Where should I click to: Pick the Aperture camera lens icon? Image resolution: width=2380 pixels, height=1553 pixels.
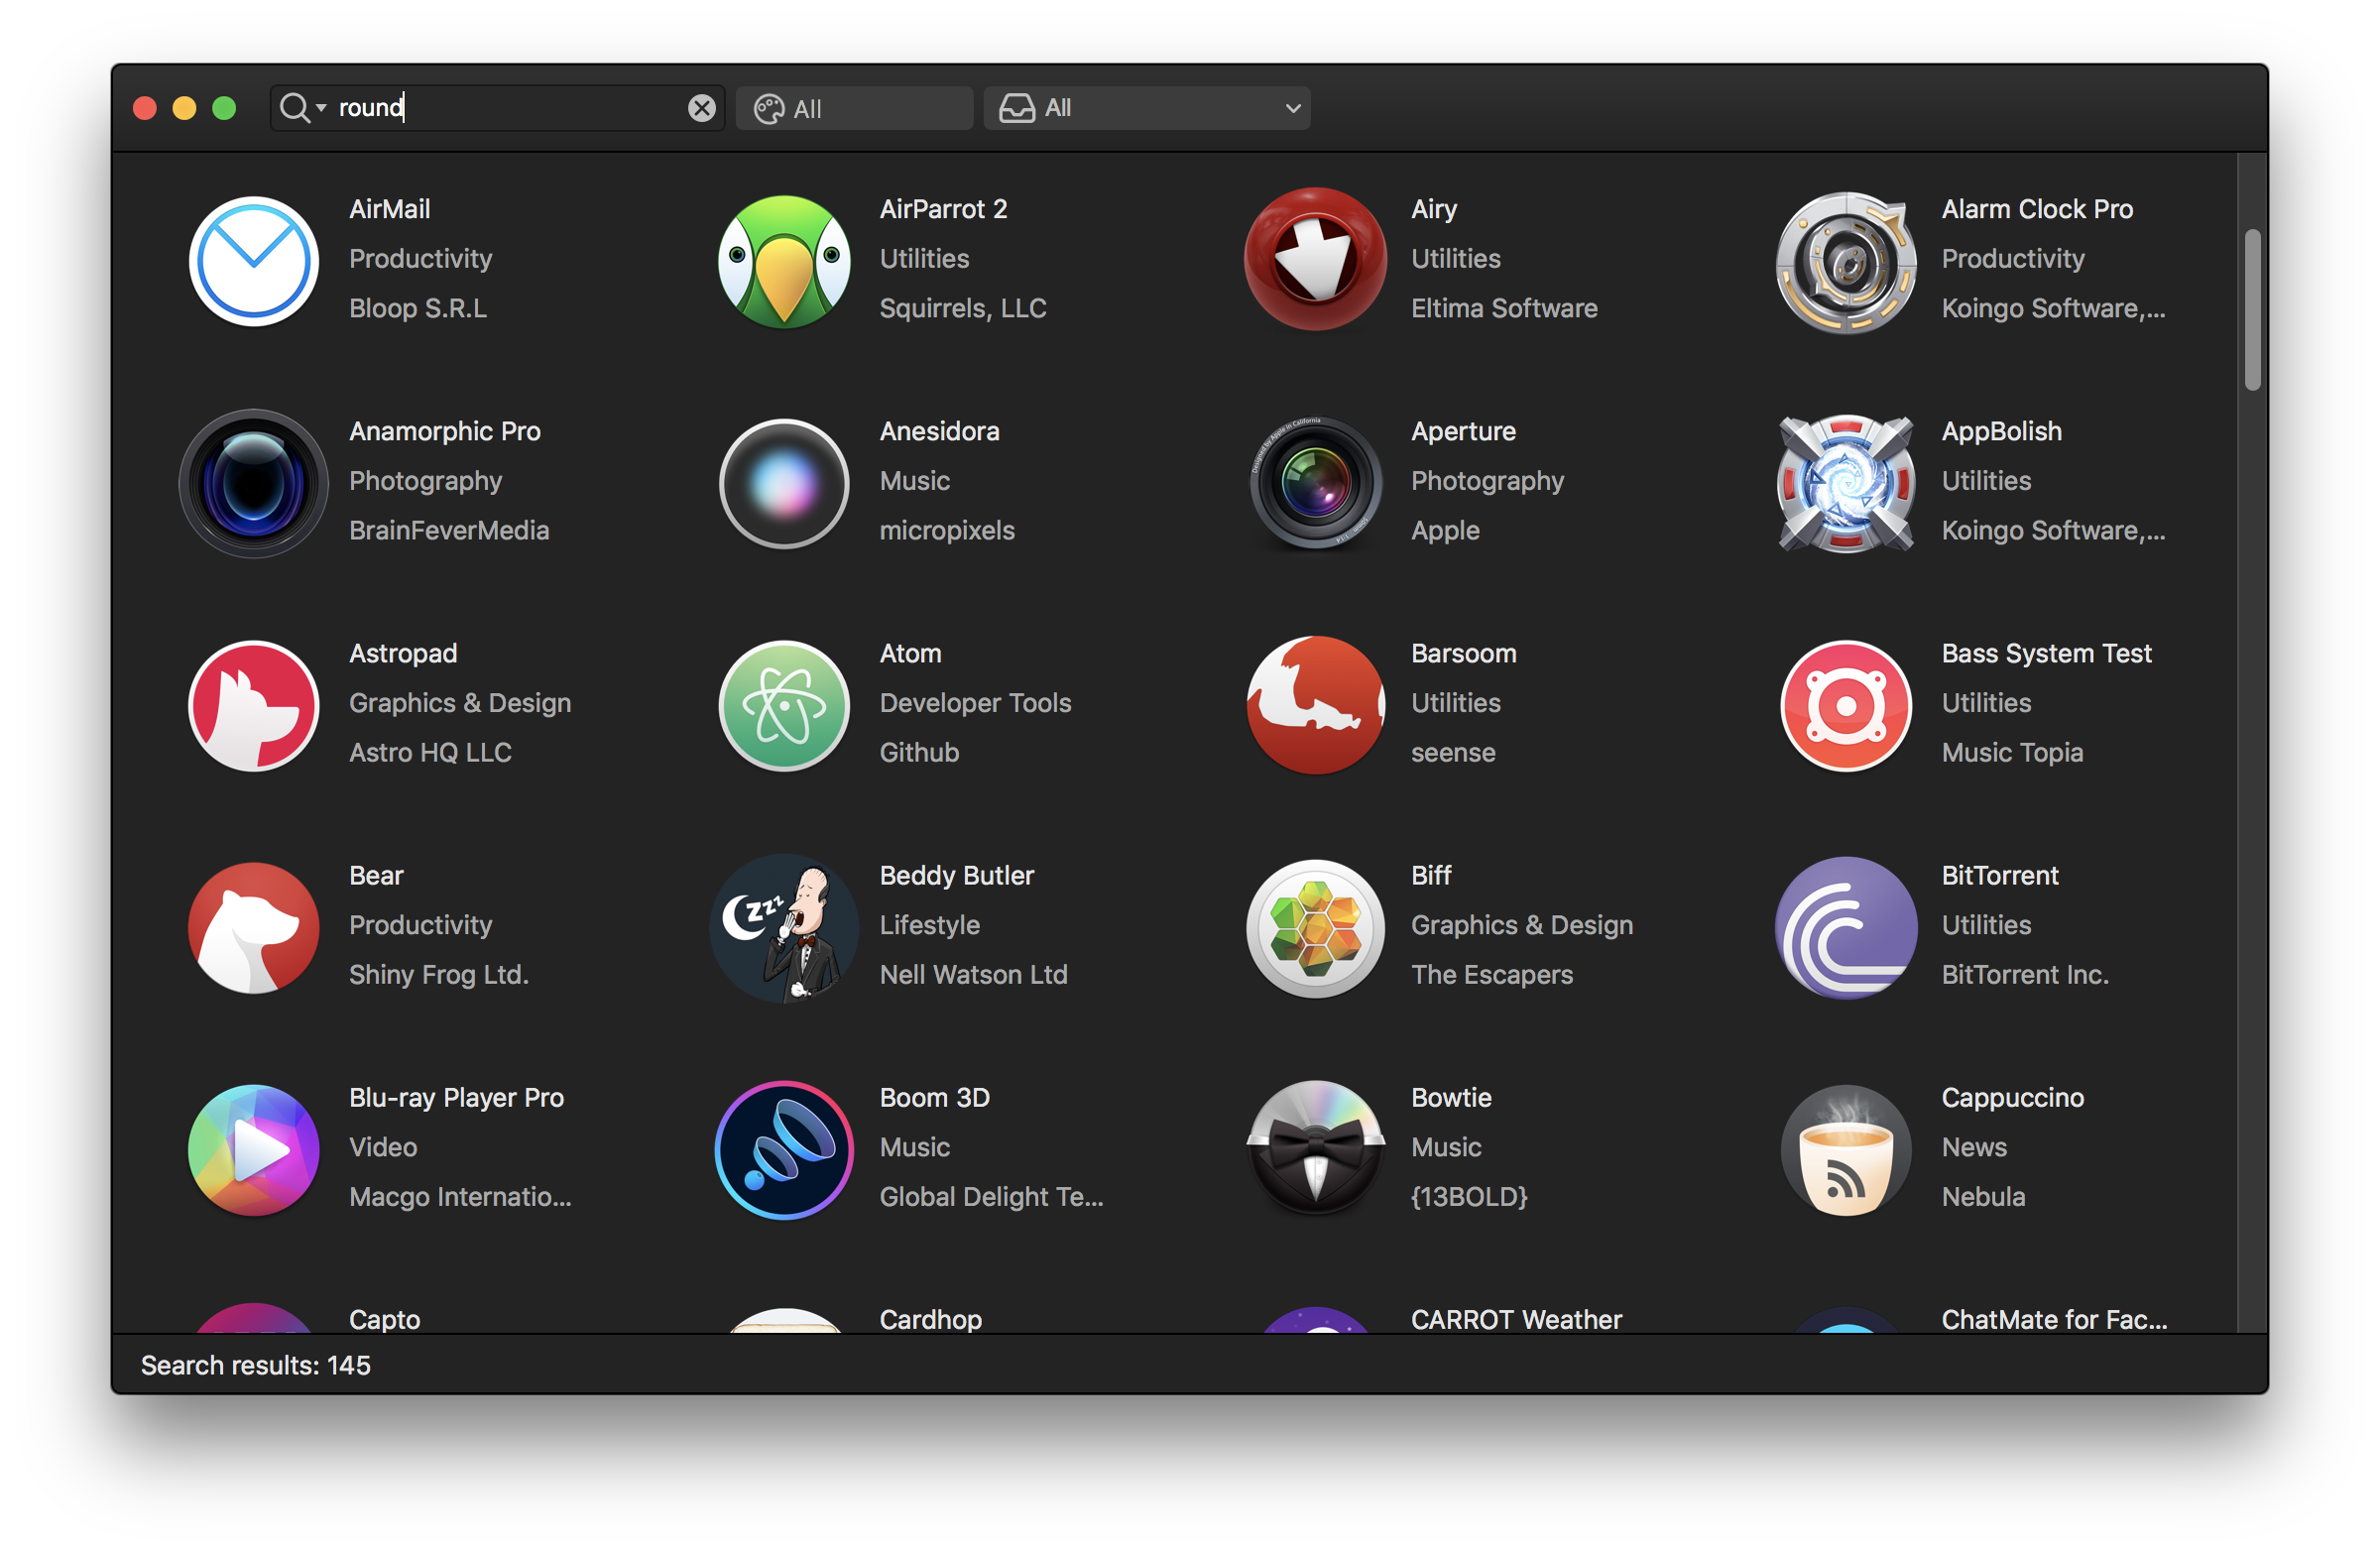point(1315,484)
